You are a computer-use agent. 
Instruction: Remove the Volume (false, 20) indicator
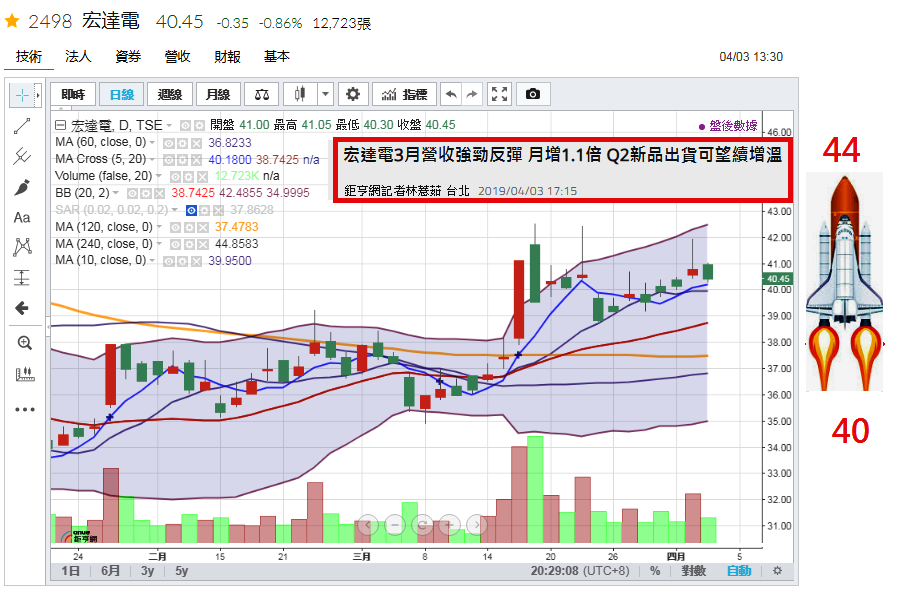203,176
